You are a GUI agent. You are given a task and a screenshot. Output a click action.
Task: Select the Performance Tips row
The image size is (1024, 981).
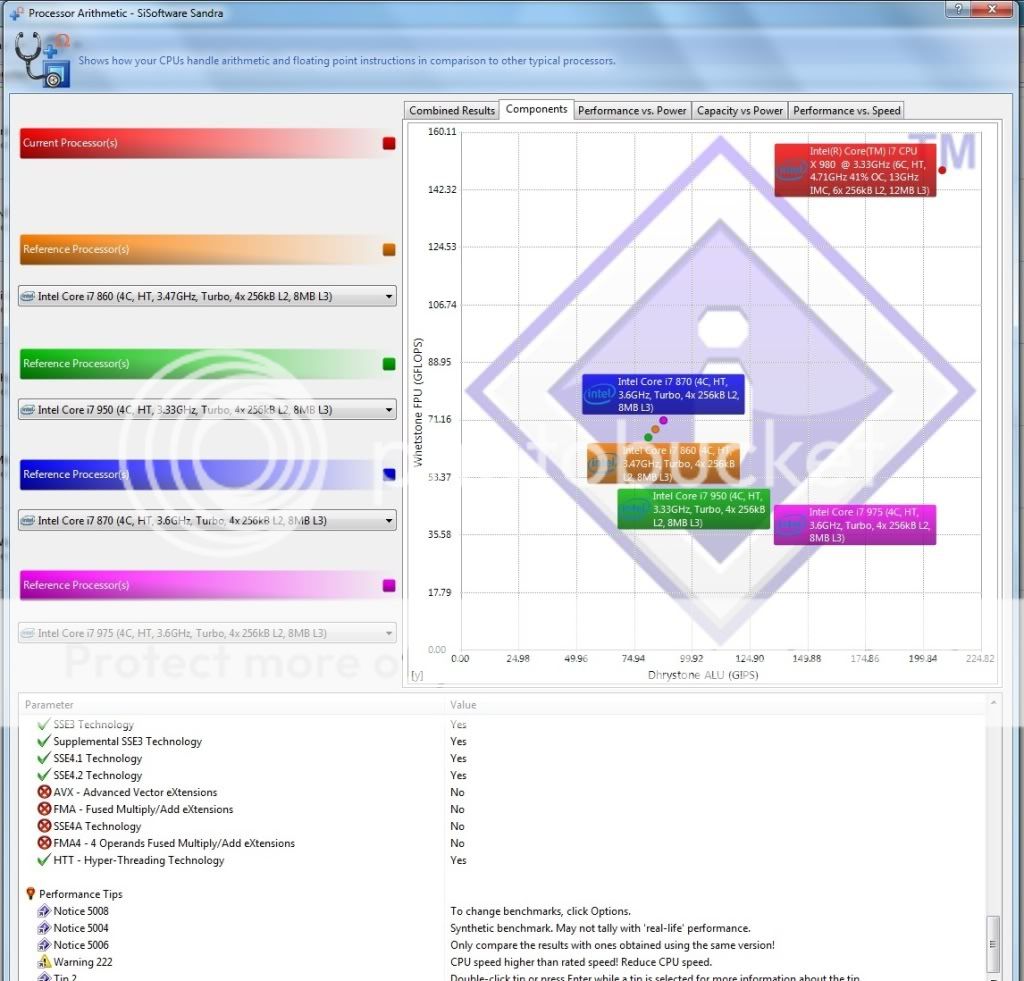[x=503, y=894]
